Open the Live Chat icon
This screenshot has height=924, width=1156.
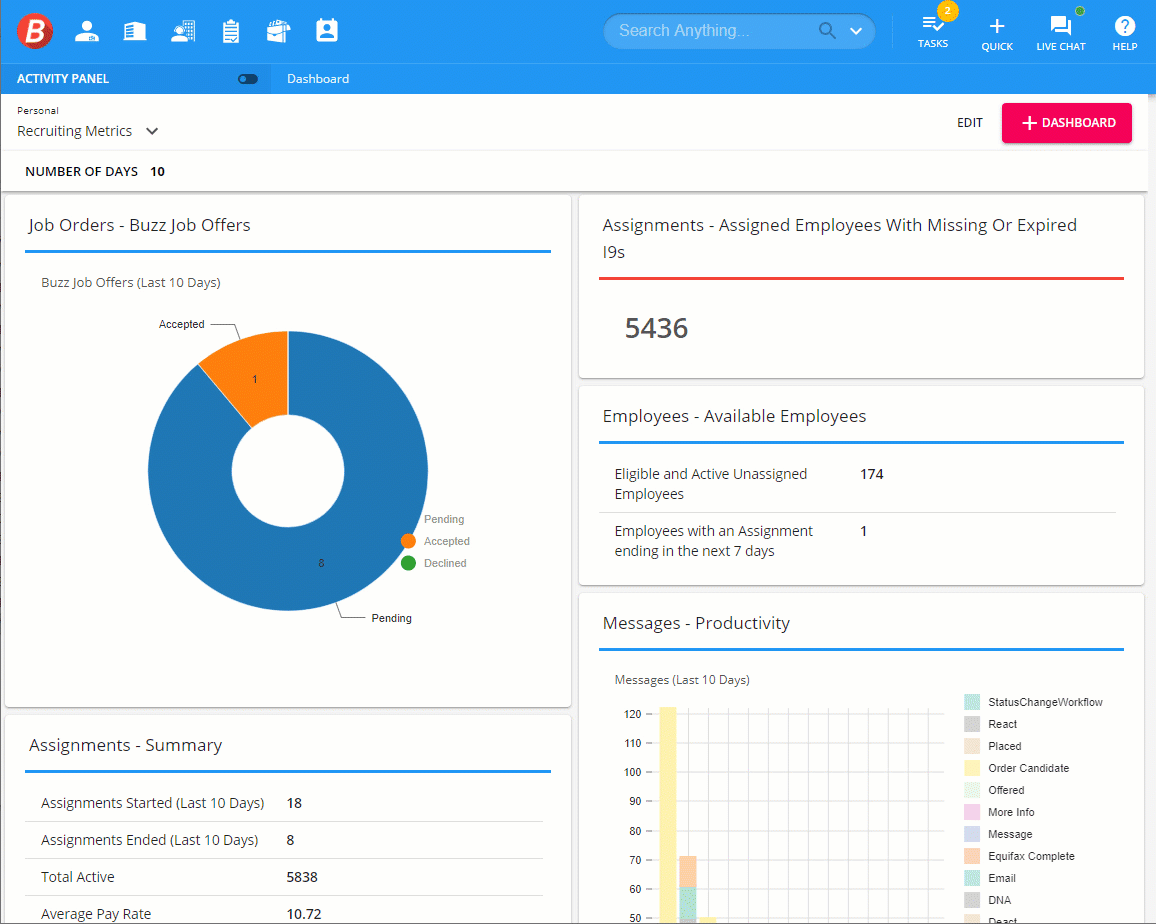pos(1060,31)
